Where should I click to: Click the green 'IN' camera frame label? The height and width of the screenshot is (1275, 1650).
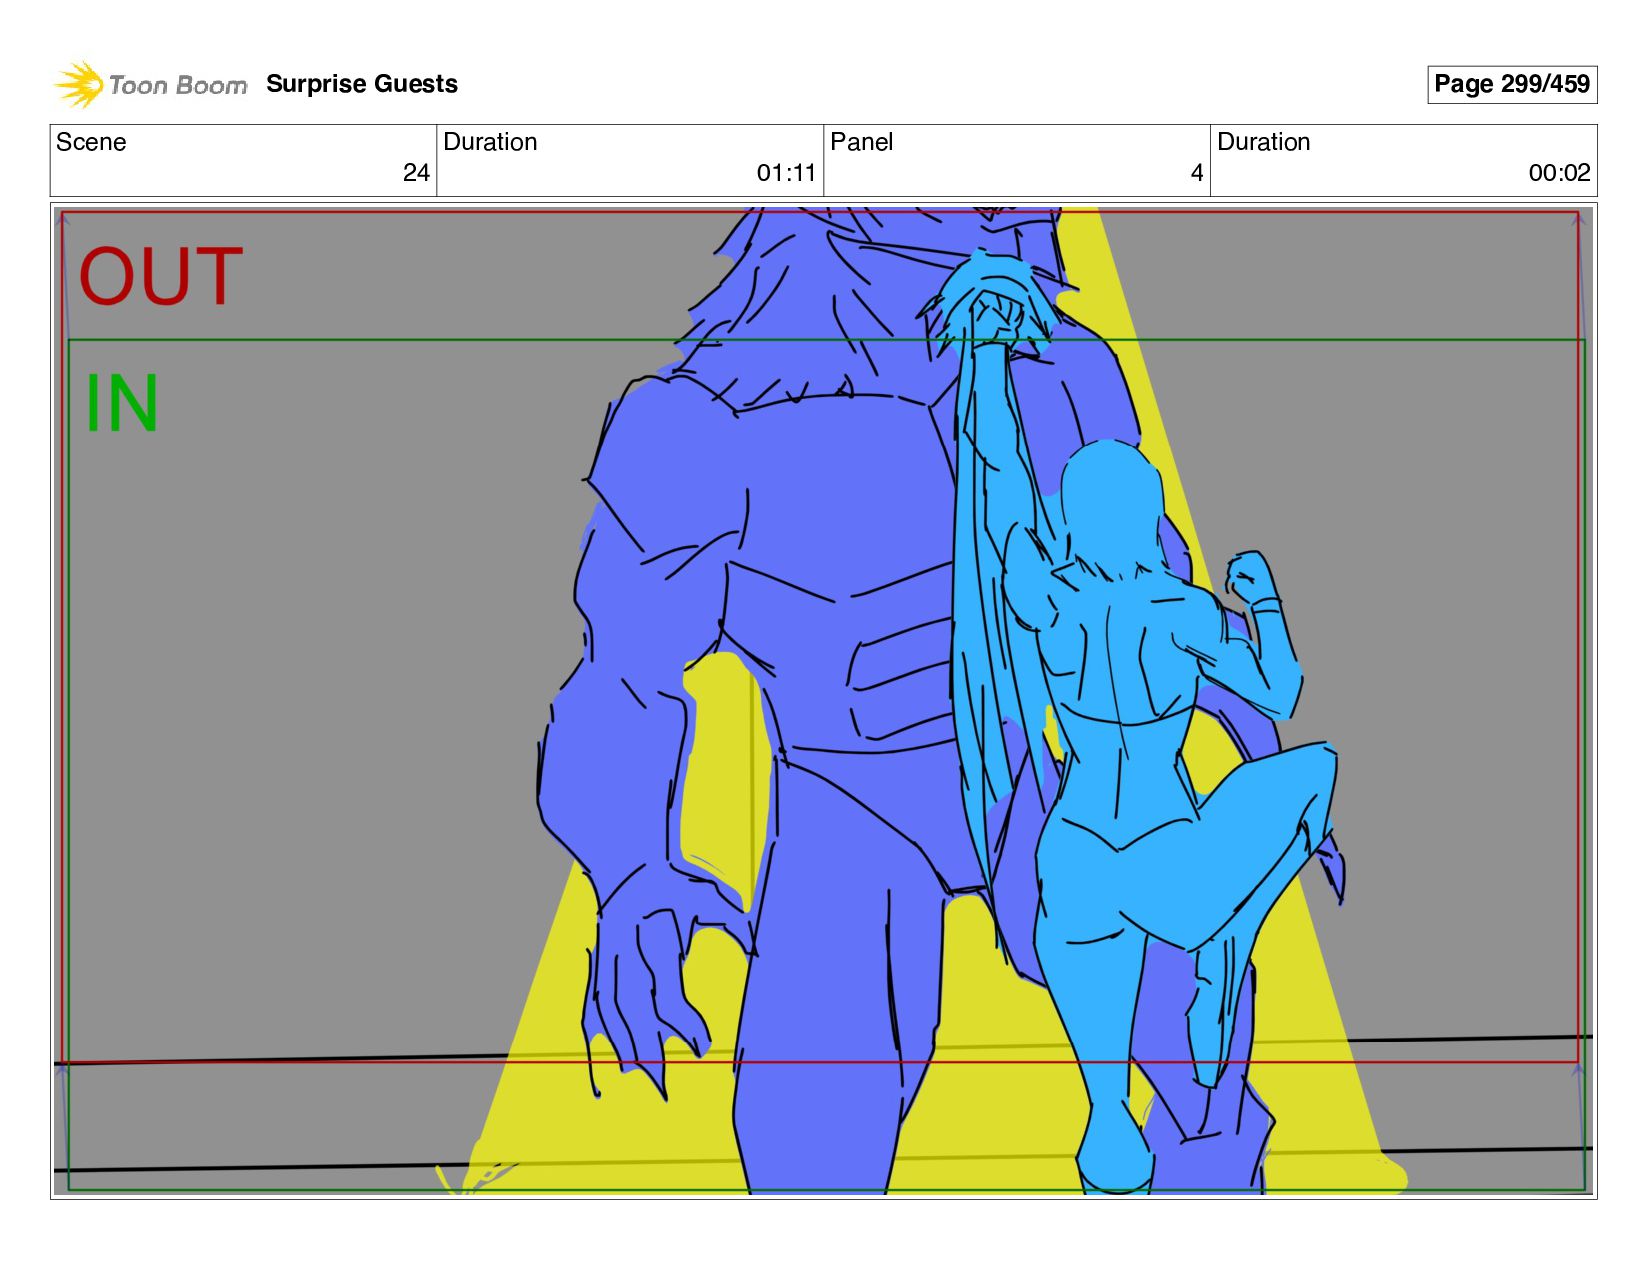click(x=121, y=403)
